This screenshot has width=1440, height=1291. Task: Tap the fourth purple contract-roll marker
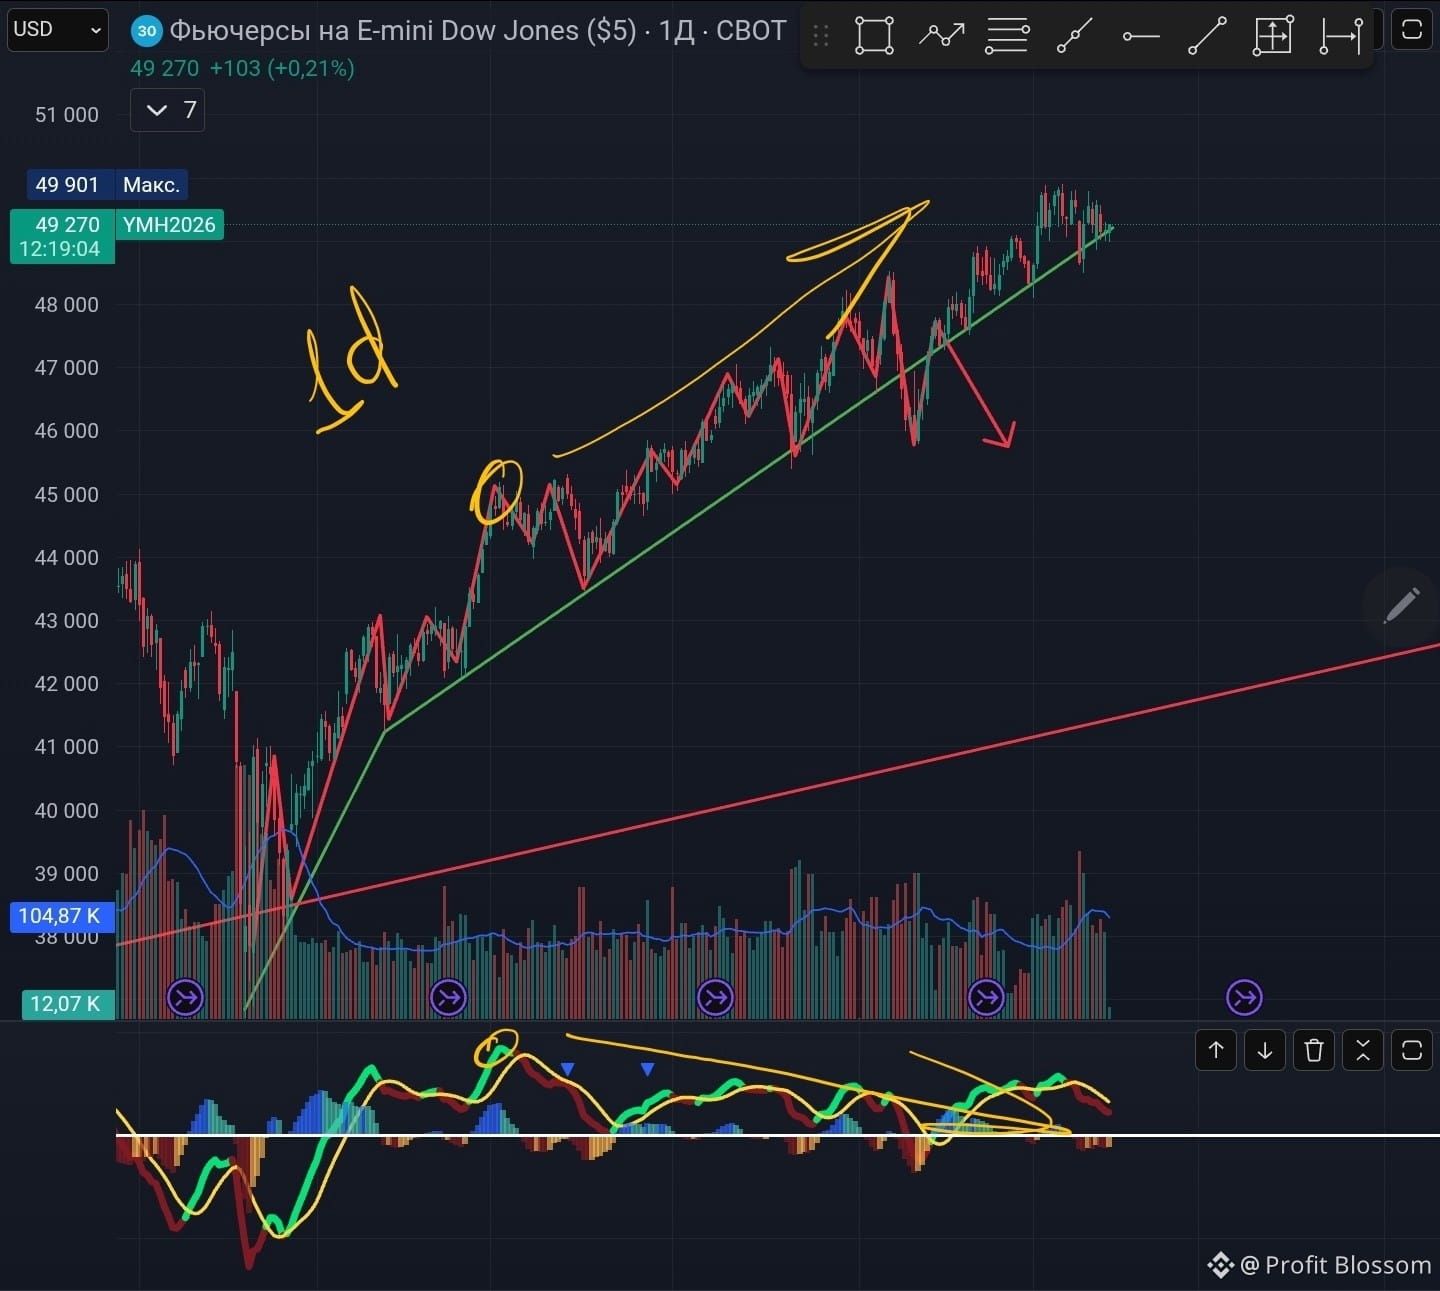(x=986, y=997)
